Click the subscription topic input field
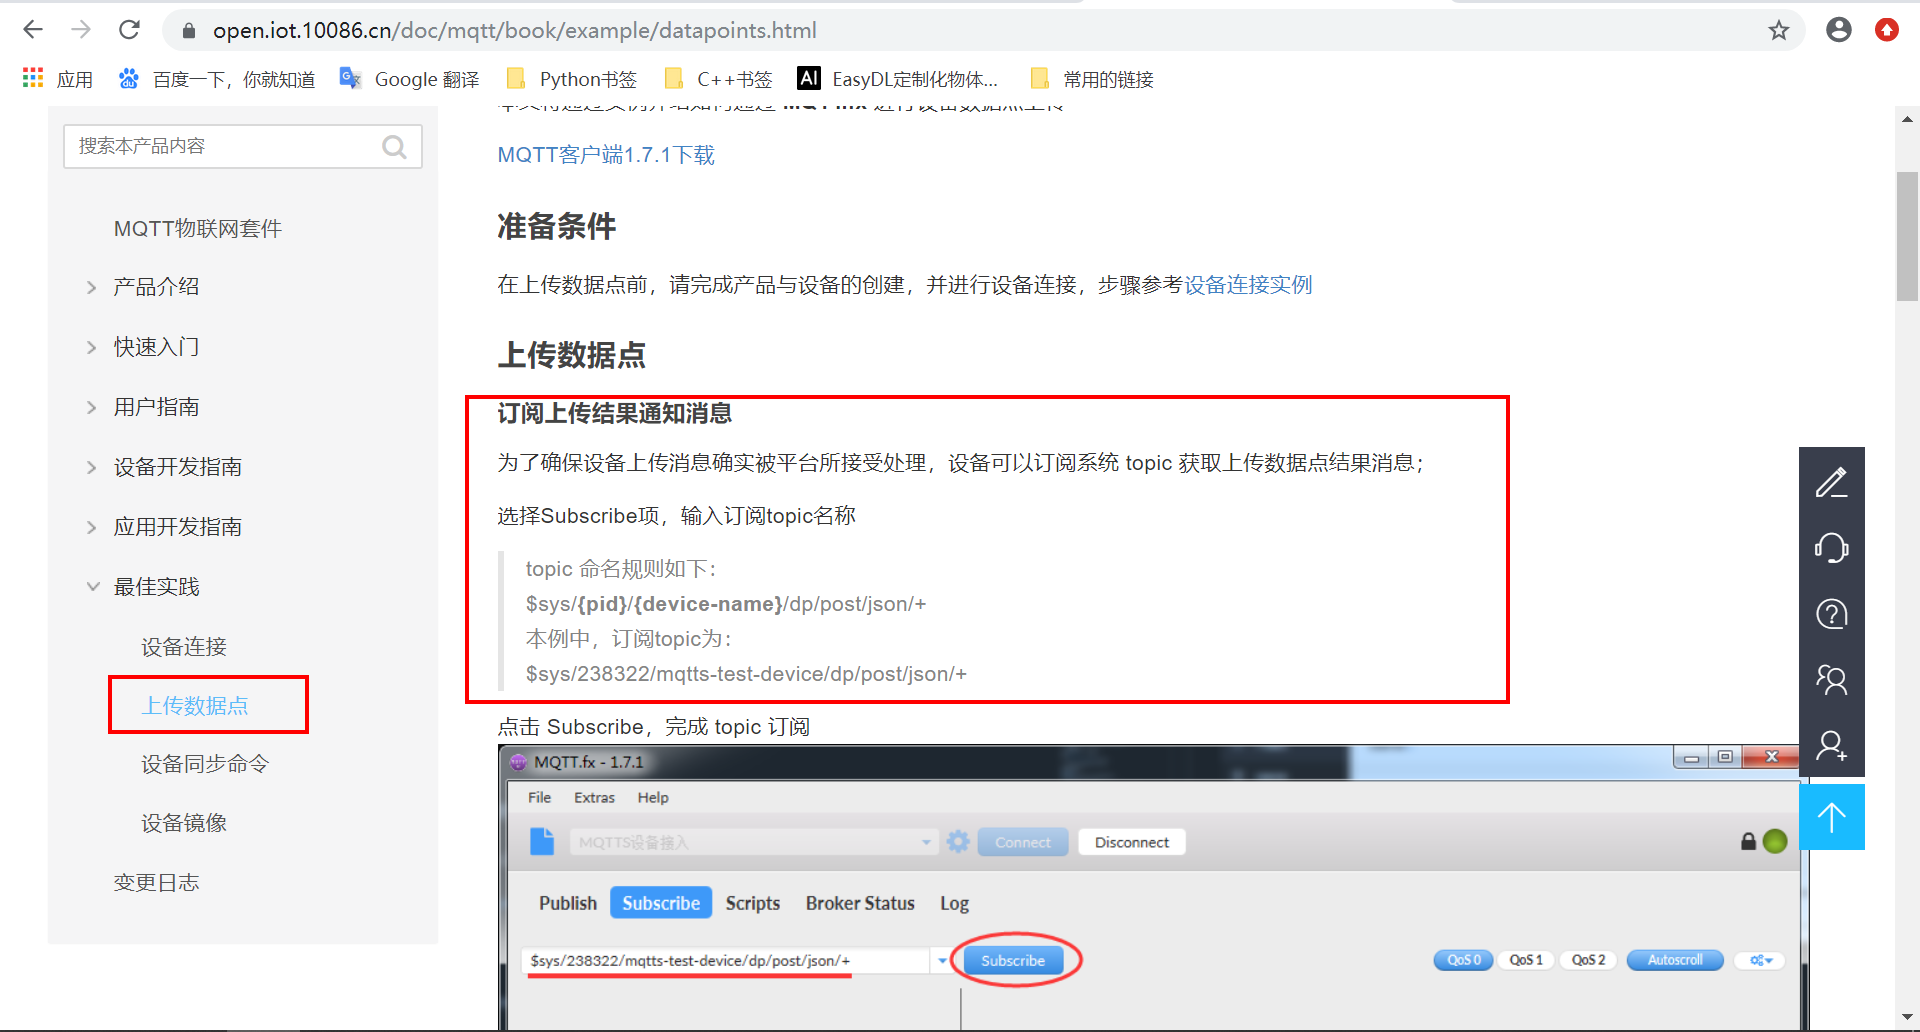This screenshot has height=1032, width=1920. 726,961
